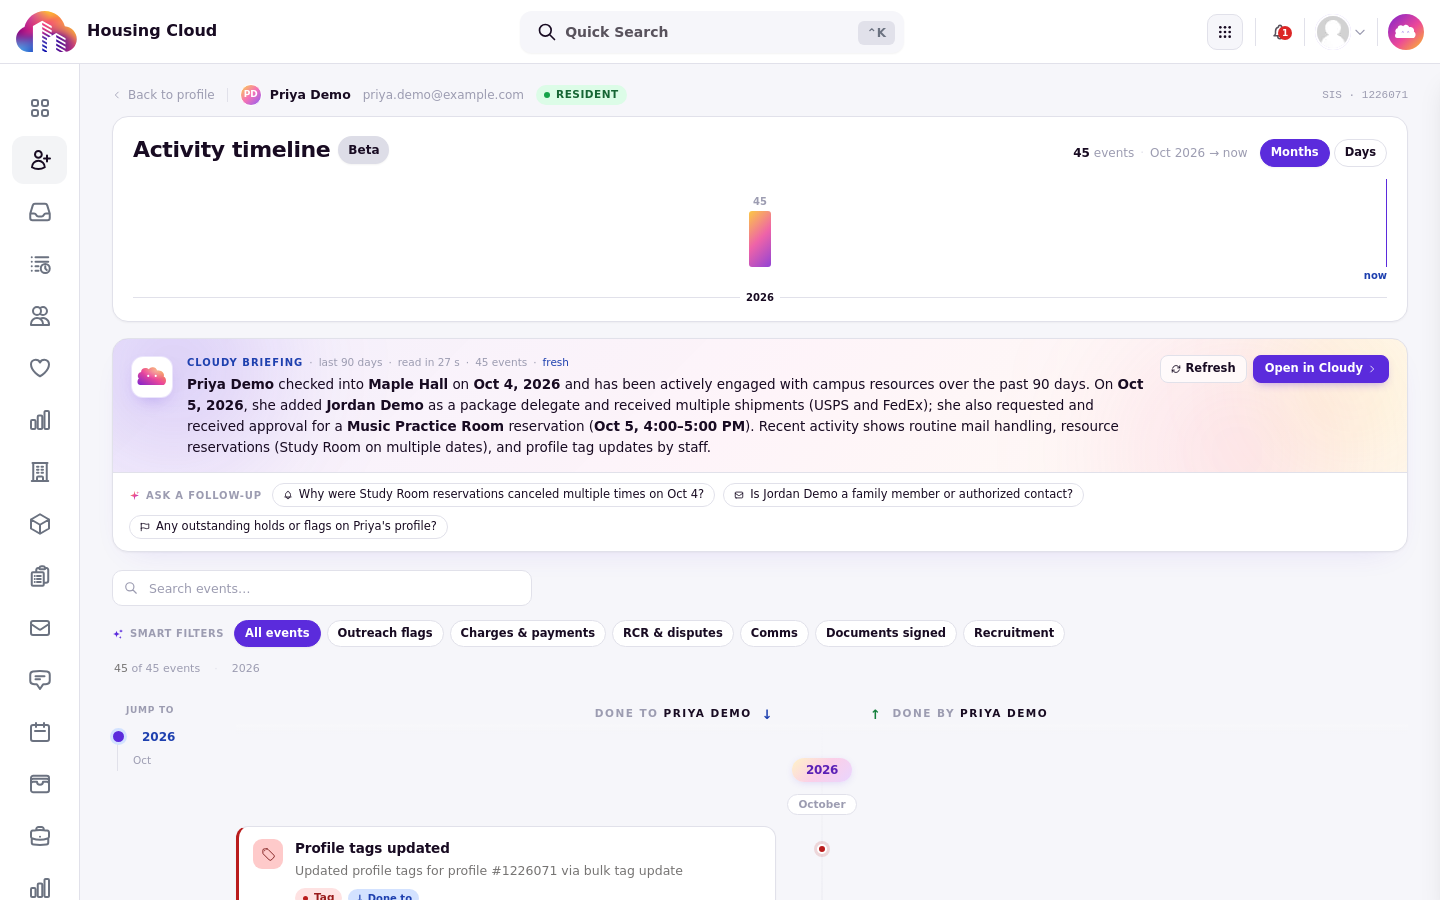This screenshot has height=900, width=1440.
Task: Switch timeline view to Months
Action: tap(1294, 153)
